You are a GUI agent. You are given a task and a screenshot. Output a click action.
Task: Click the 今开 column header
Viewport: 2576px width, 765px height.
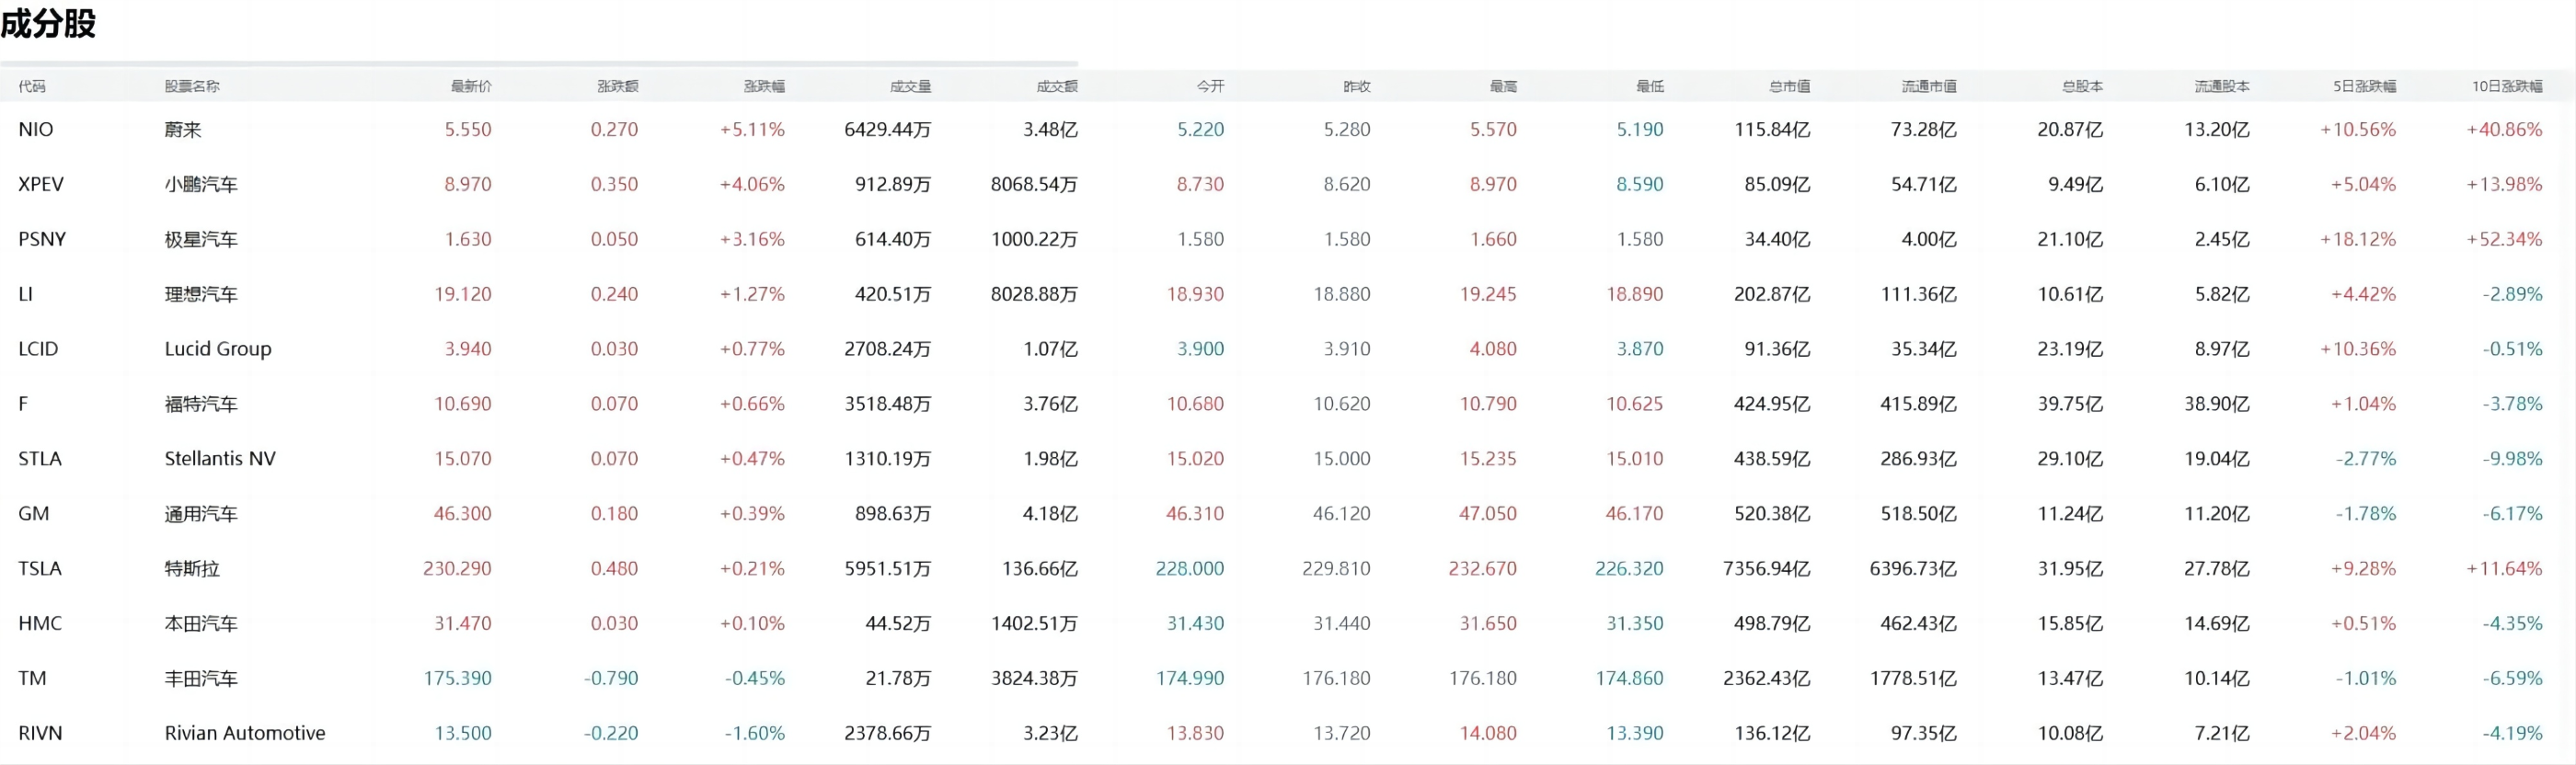coord(1211,87)
